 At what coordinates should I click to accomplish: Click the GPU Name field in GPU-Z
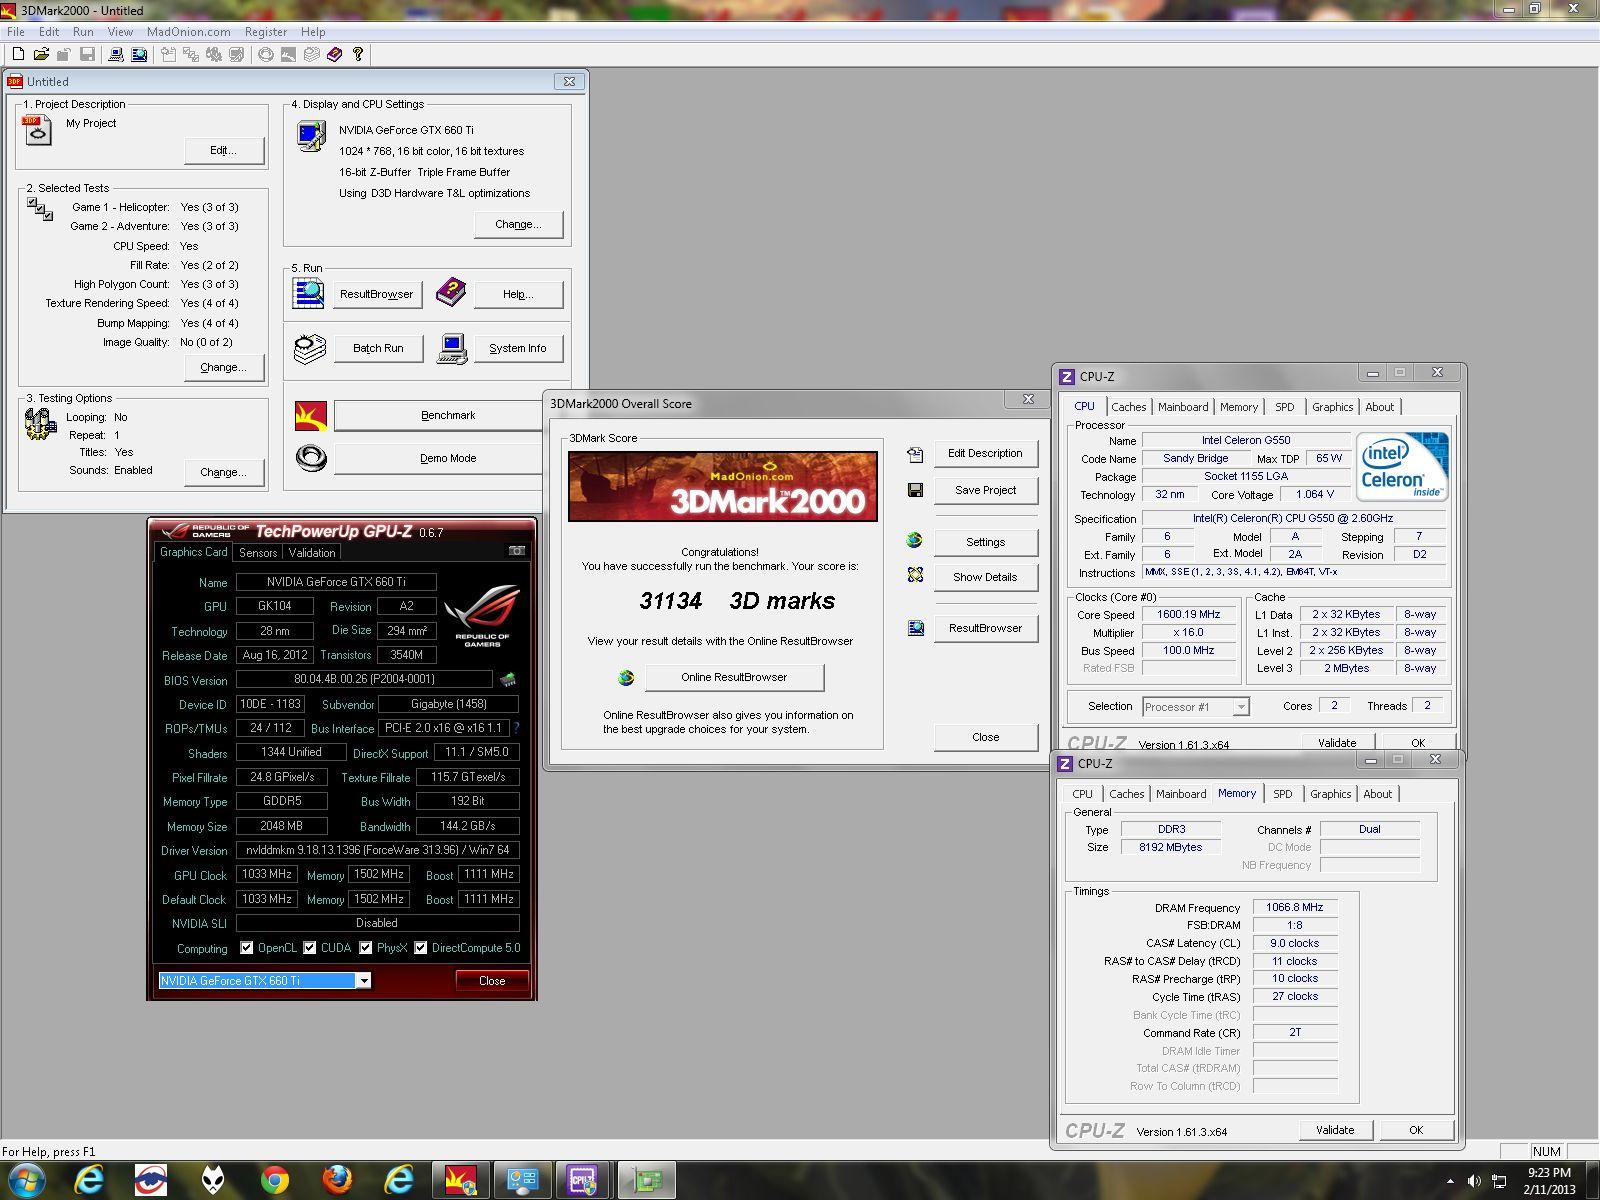(x=336, y=582)
